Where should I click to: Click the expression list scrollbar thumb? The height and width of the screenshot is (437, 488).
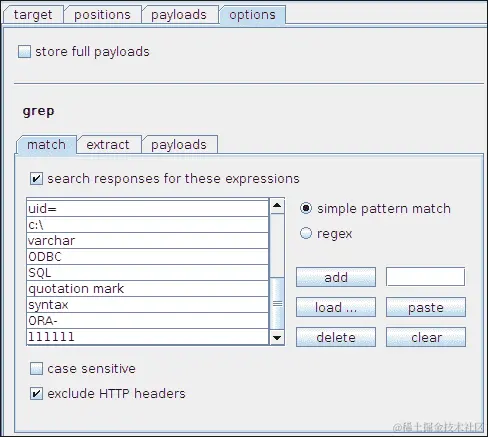pyautogui.click(x=277, y=303)
